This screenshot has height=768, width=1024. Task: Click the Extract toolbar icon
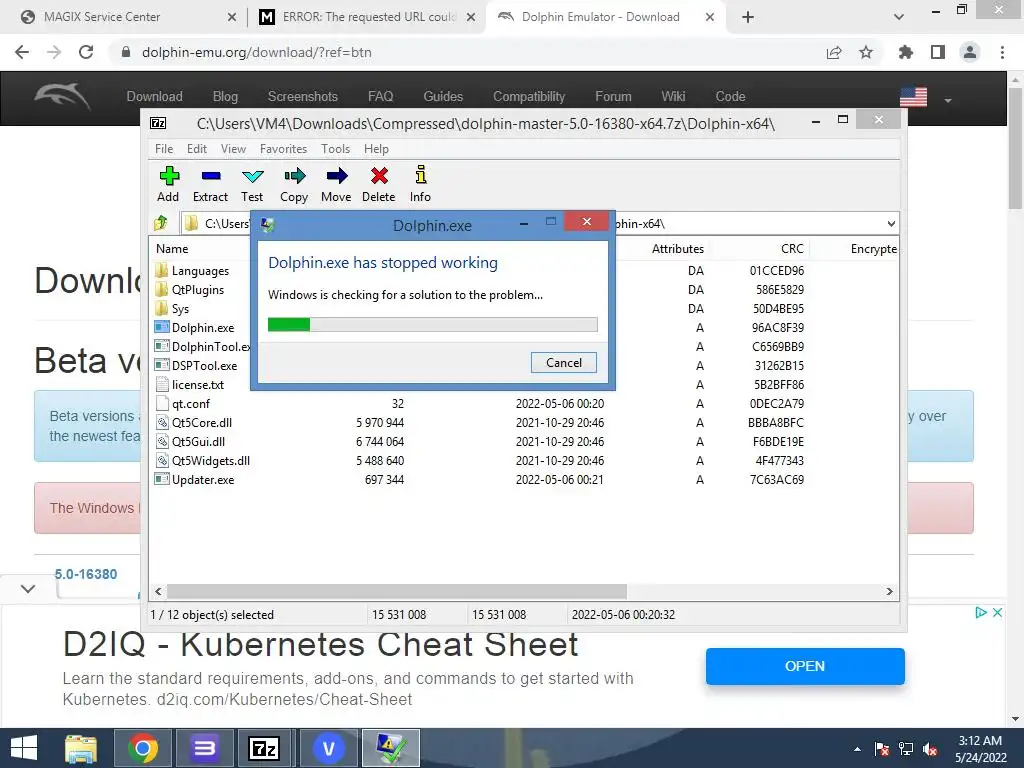[210, 176]
